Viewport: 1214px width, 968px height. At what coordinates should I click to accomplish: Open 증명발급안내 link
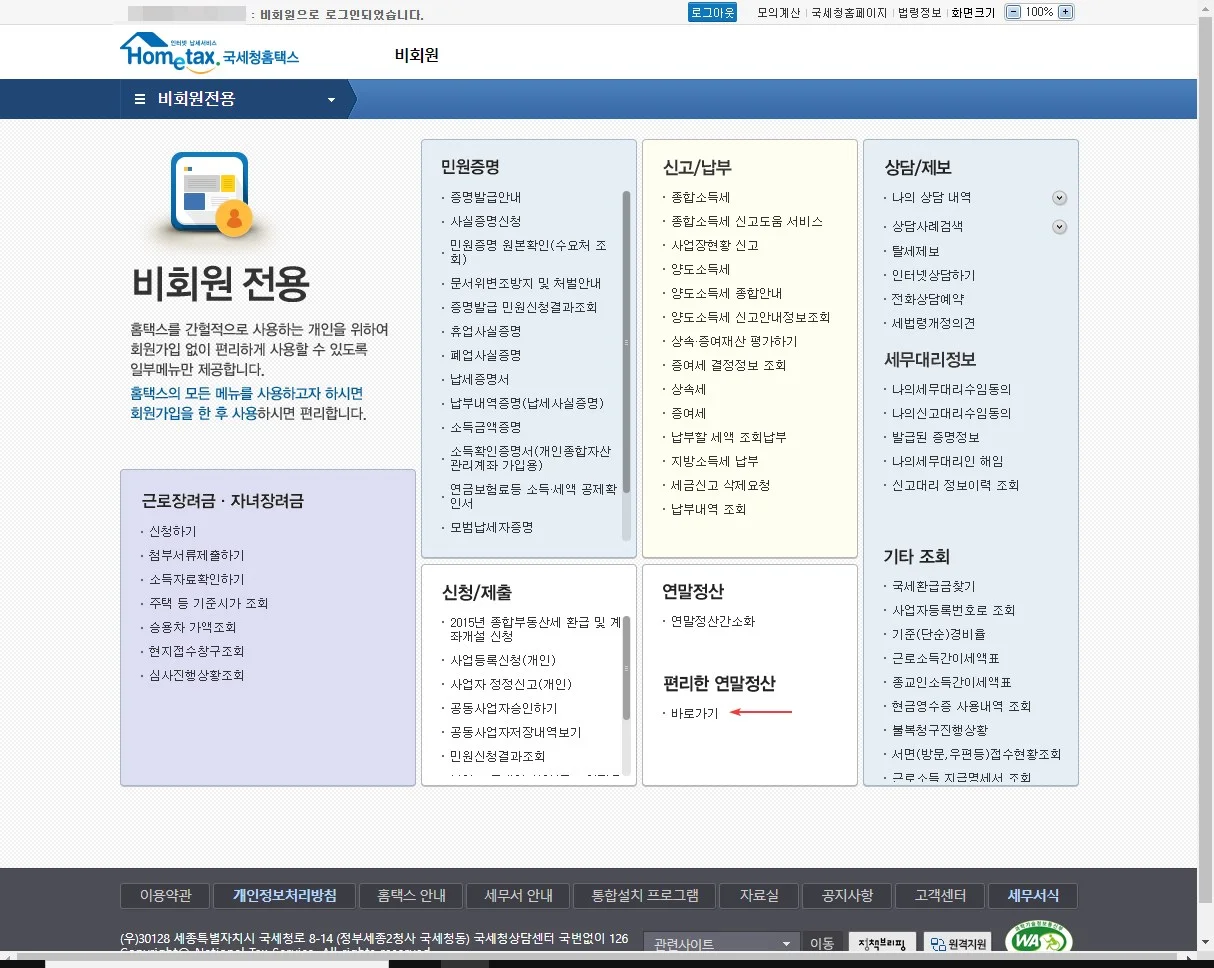[x=485, y=197]
